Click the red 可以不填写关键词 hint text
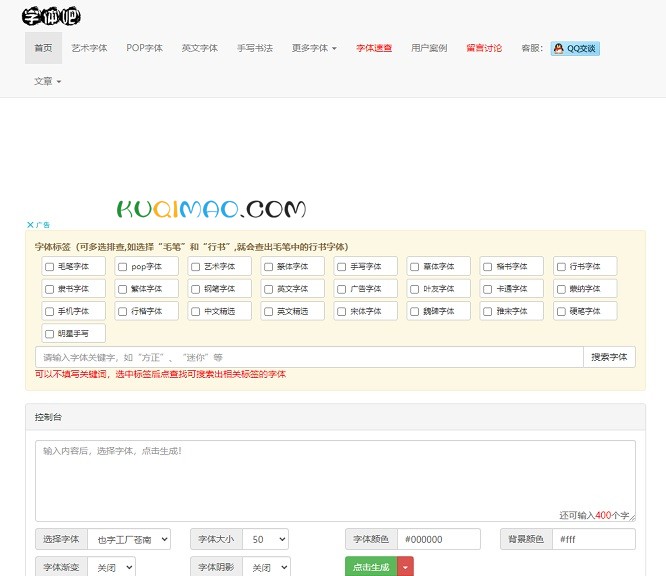The image size is (666, 576). (x=160, y=374)
